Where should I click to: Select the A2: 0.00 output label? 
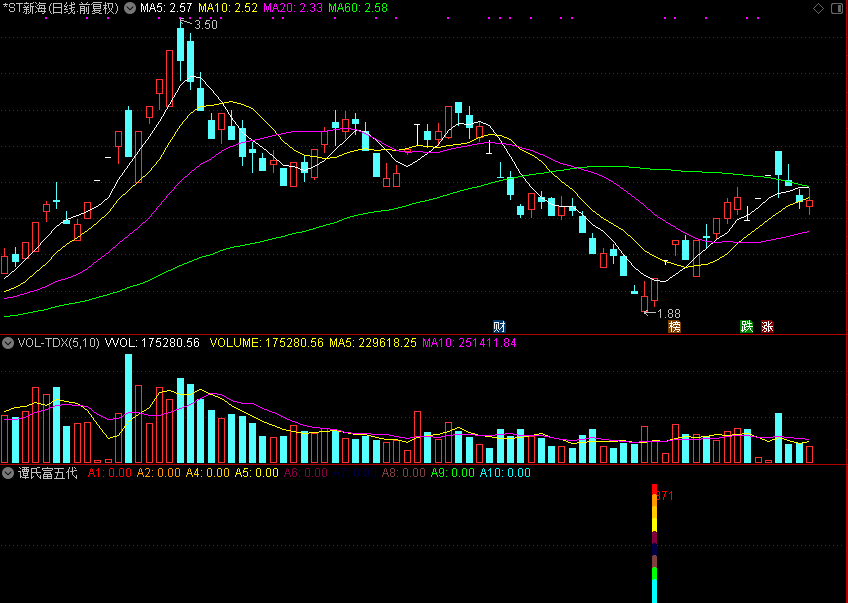[158, 473]
